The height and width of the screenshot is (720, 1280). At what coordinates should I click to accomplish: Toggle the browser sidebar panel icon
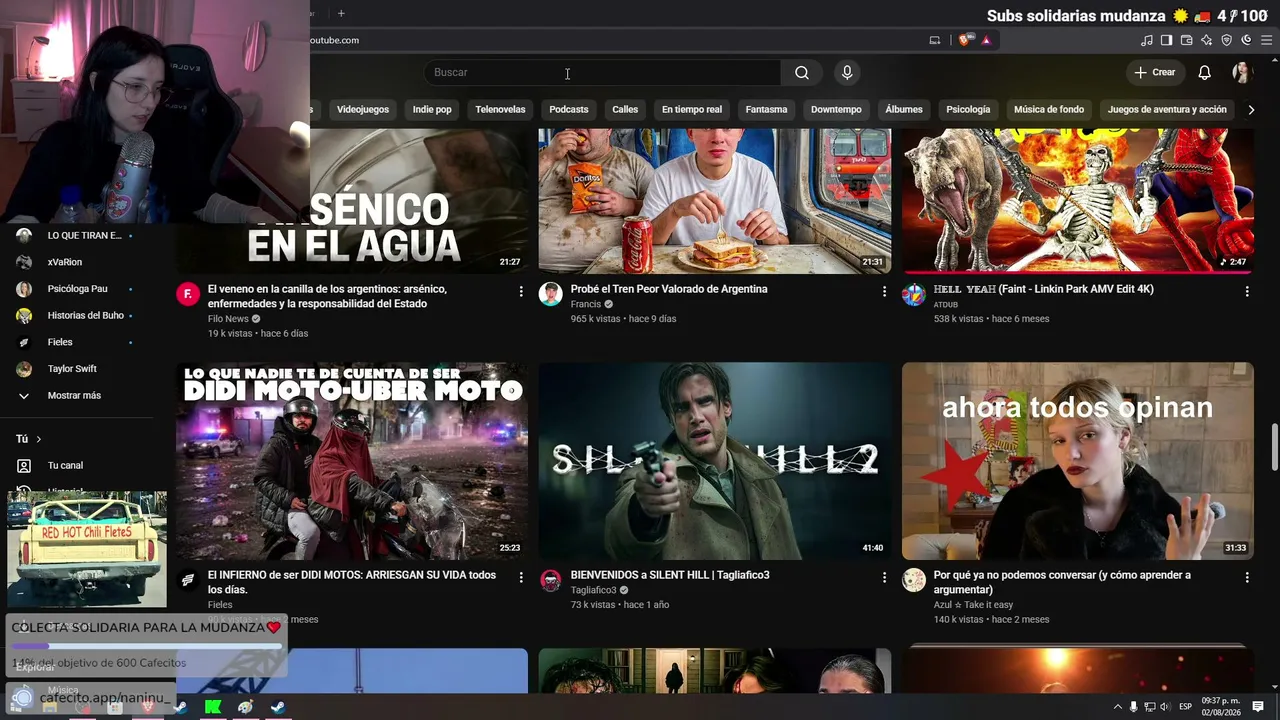click(x=1167, y=40)
